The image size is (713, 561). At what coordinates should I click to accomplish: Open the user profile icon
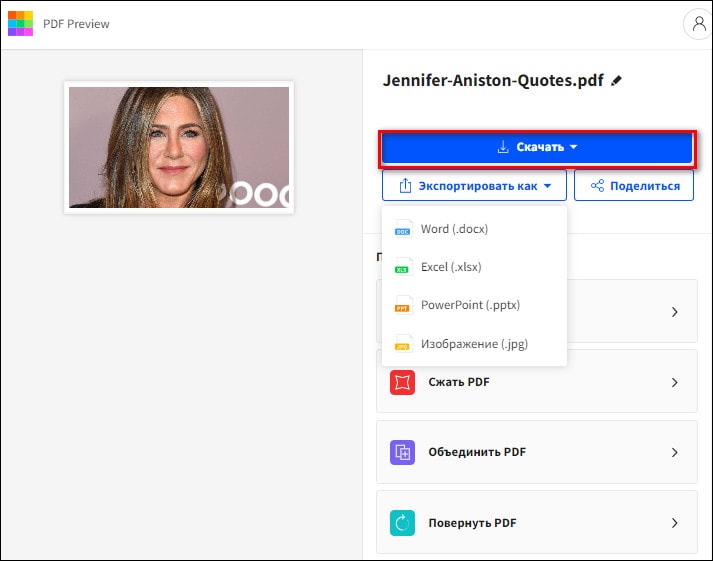coord(695,24)
